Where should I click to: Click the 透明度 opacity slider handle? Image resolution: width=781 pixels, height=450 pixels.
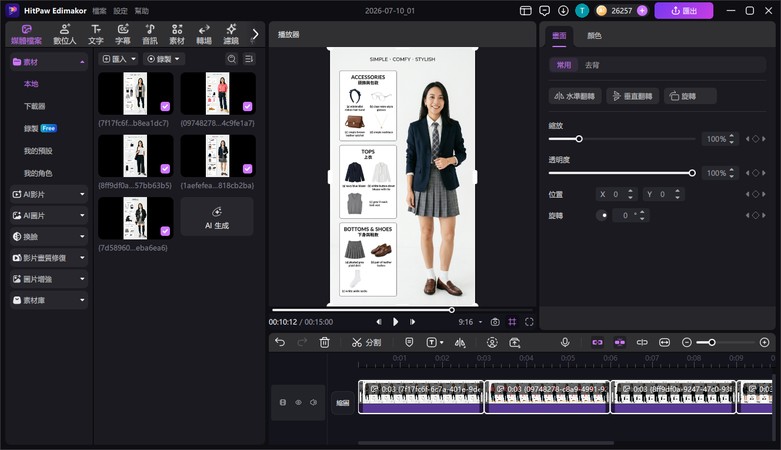tap(692, 173)
